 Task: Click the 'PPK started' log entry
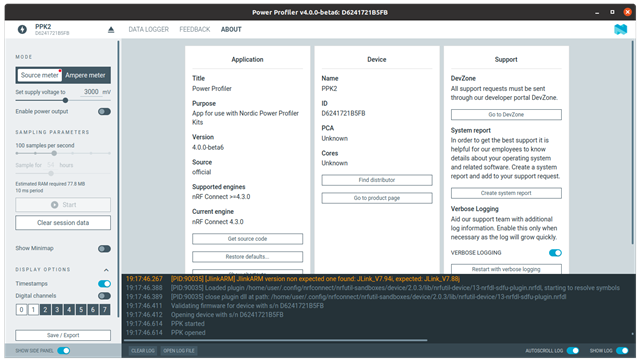pos(188,324)
